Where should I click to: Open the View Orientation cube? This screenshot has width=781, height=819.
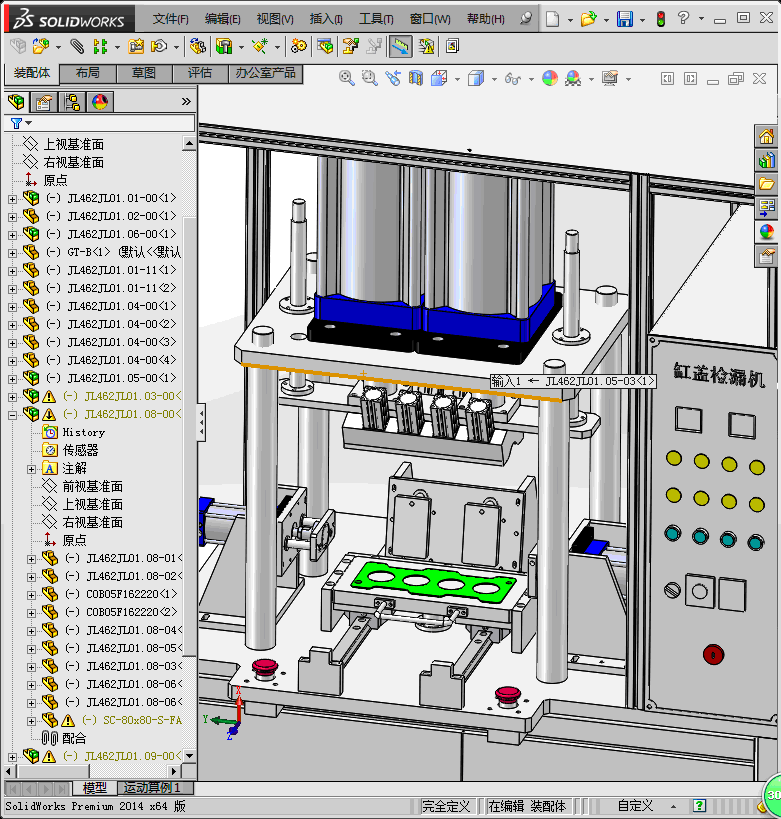click(439, 79)
